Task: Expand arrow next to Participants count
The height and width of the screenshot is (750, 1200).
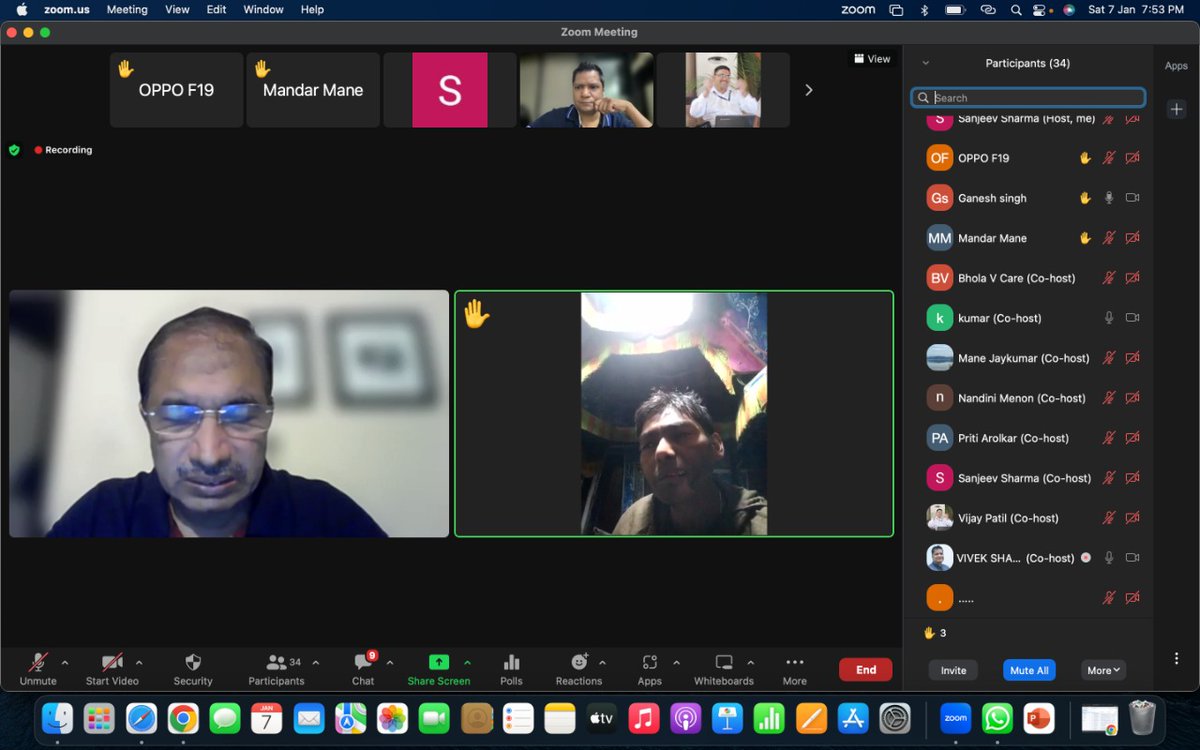Action: 316,662
